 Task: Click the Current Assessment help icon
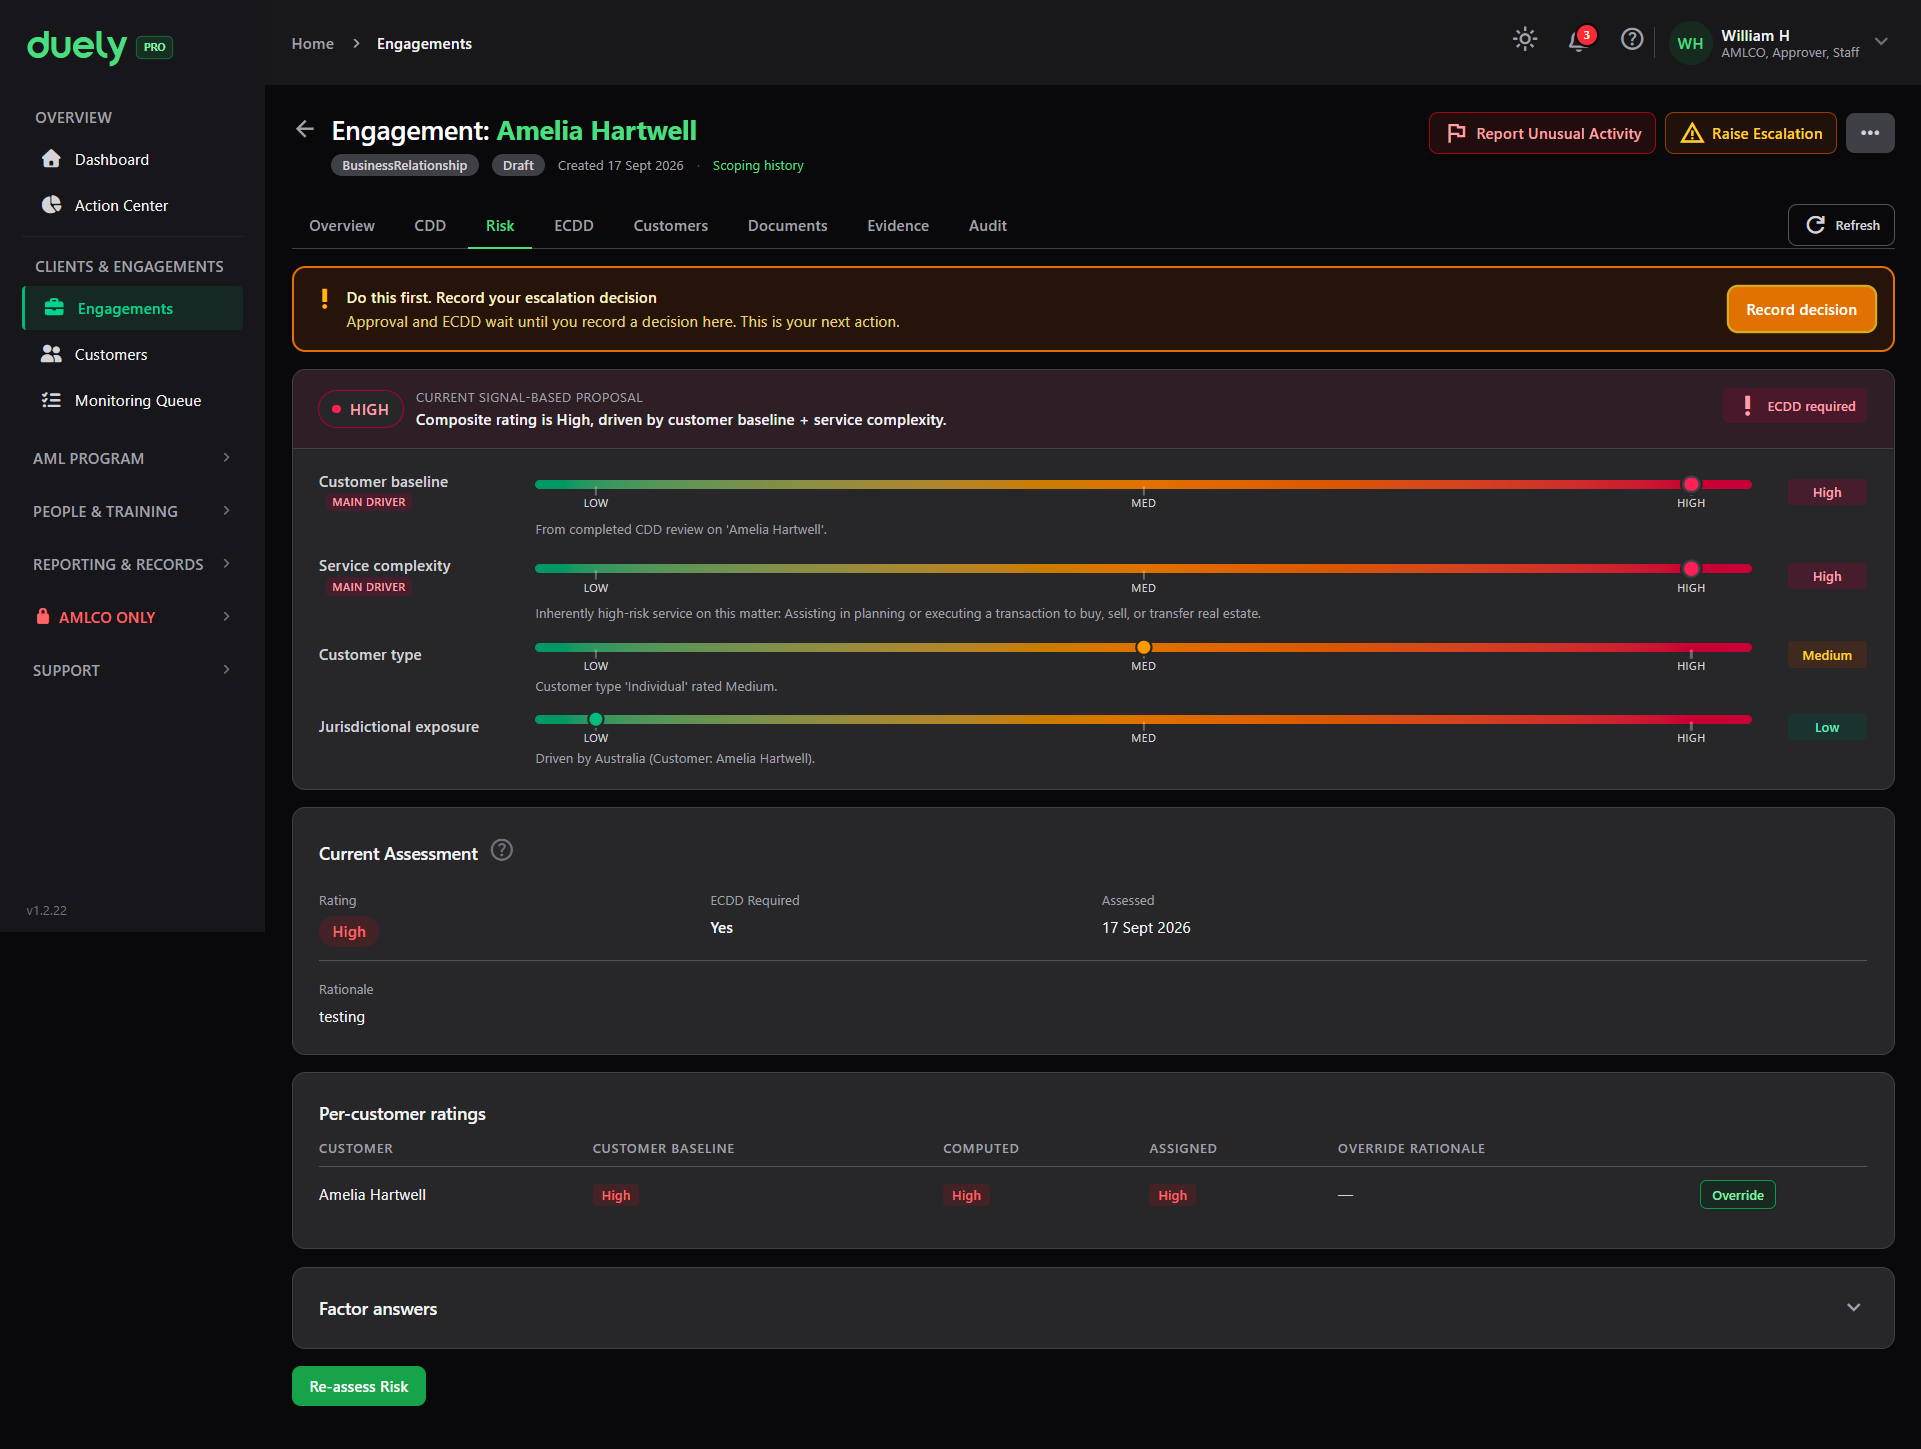coord(502,850)
